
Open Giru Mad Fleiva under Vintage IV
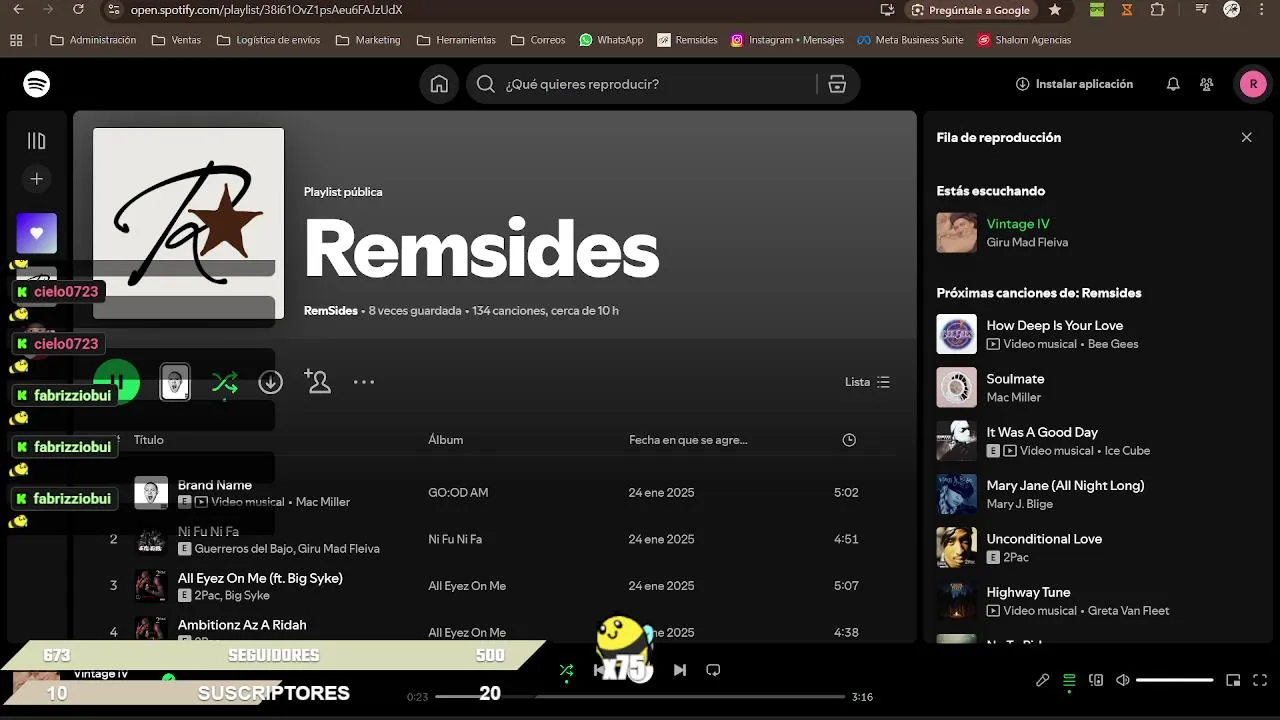(1027, 243)
